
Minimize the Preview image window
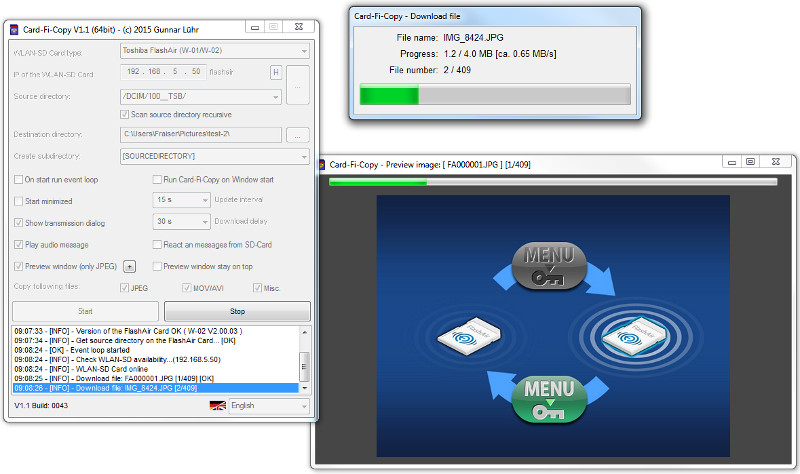[x=732, y=162]
